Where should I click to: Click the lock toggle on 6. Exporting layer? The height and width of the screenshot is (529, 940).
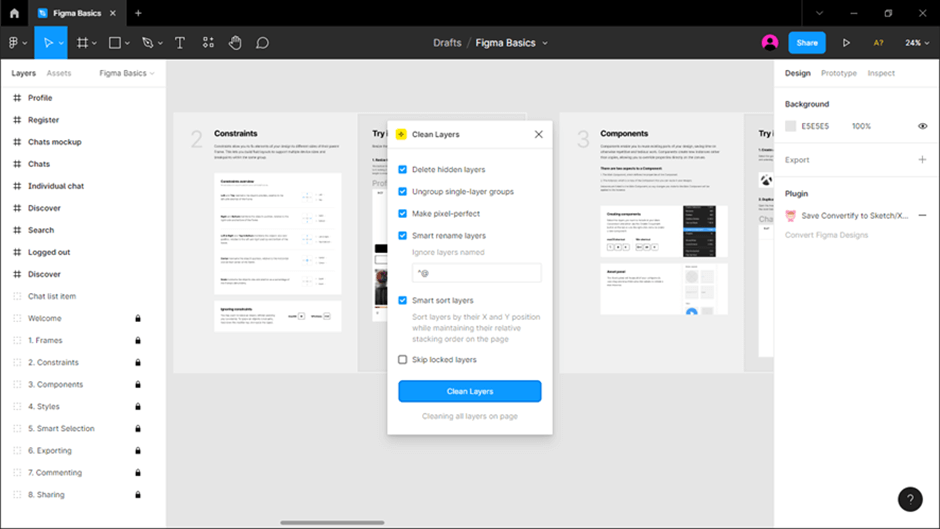click(138, 450)
